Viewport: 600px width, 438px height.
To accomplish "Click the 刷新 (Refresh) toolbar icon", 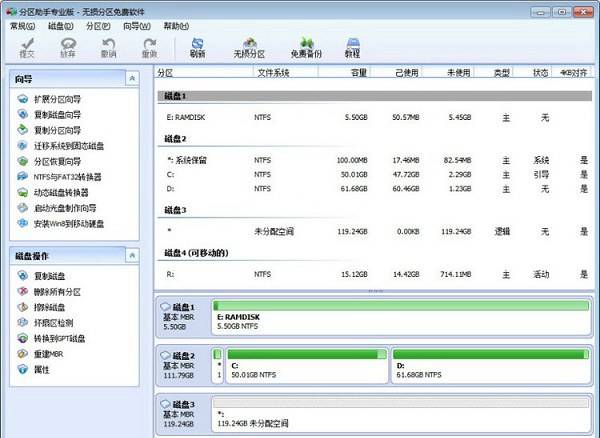I will tap(198, 47).
